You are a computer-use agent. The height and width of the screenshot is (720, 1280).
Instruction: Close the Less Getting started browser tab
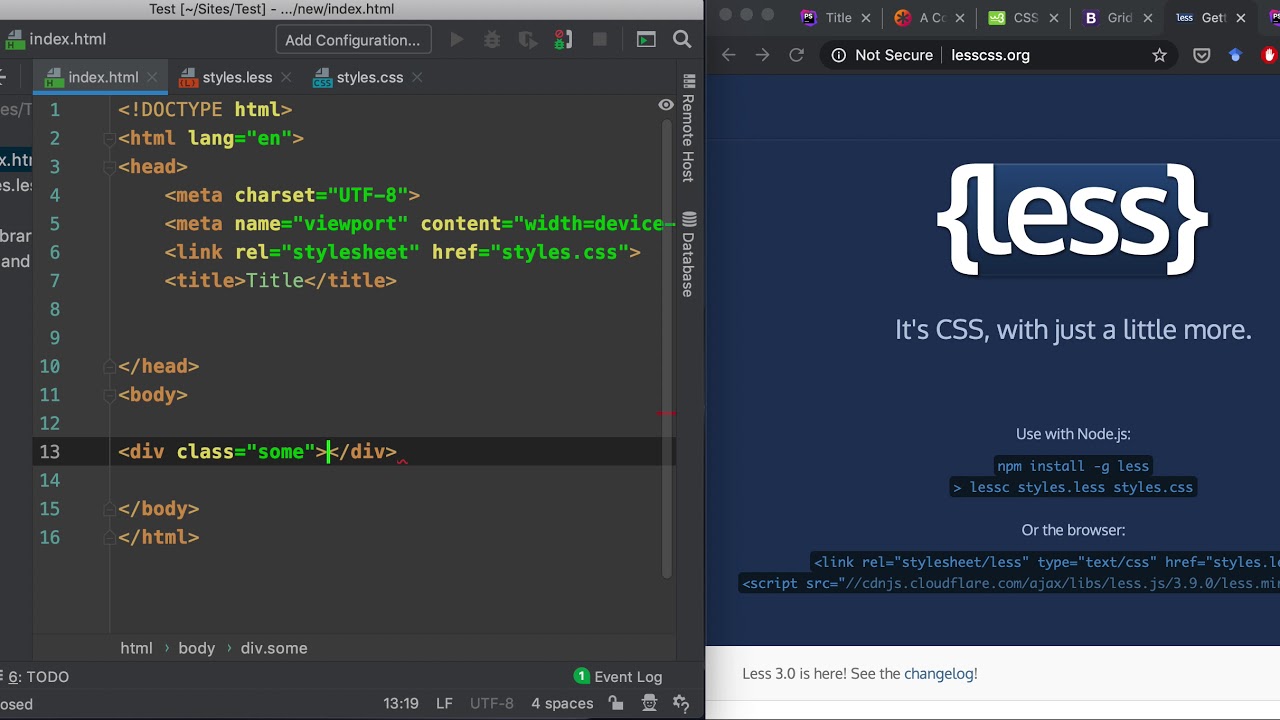(x=1241, y=18)
